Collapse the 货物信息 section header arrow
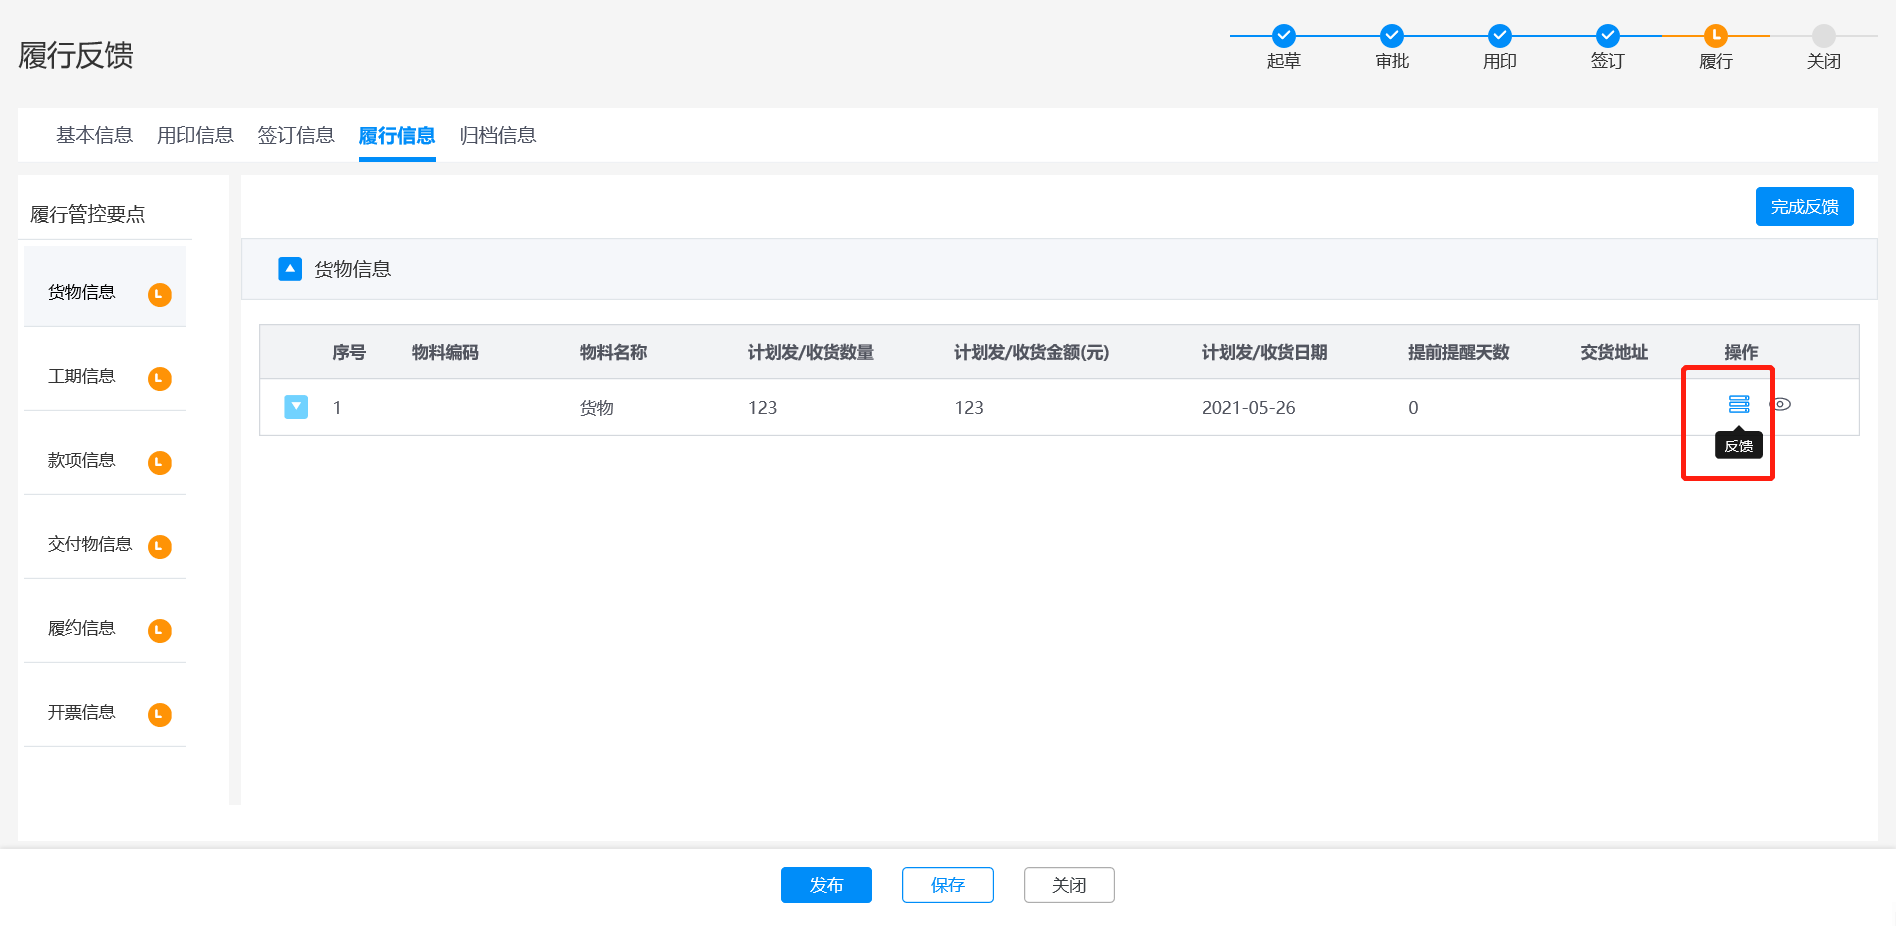Image resolution: width=1896 pixels, height=926 pixels. point(290,269)
